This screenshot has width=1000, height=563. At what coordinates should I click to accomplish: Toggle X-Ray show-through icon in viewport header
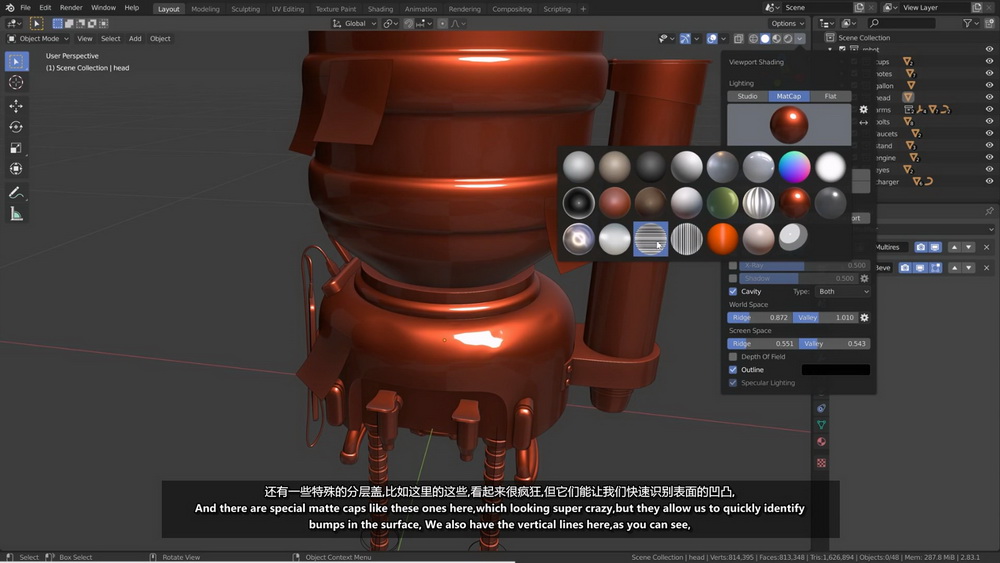[x=739, y=39]
